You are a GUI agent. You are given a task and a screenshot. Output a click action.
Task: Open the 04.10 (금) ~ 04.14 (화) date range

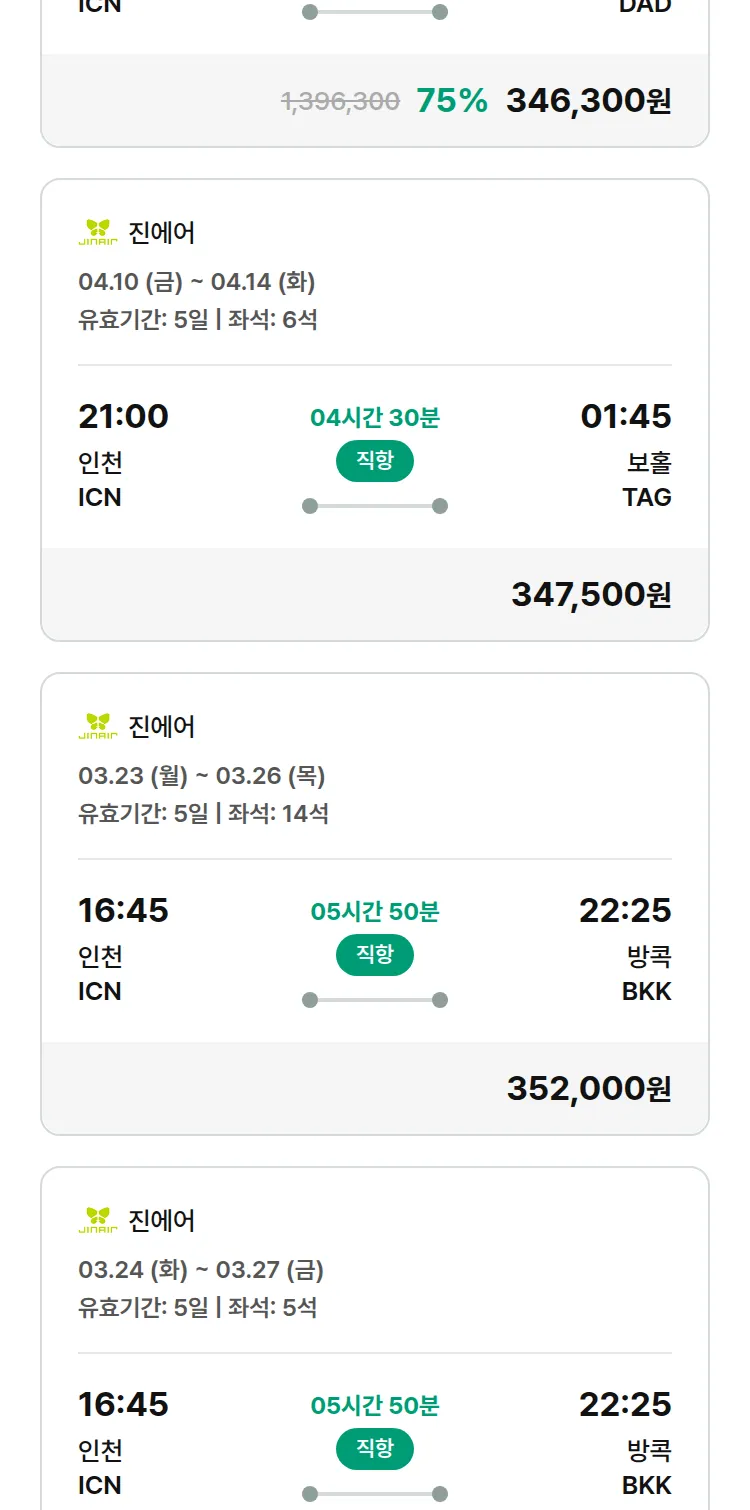(x=197, y=282)
